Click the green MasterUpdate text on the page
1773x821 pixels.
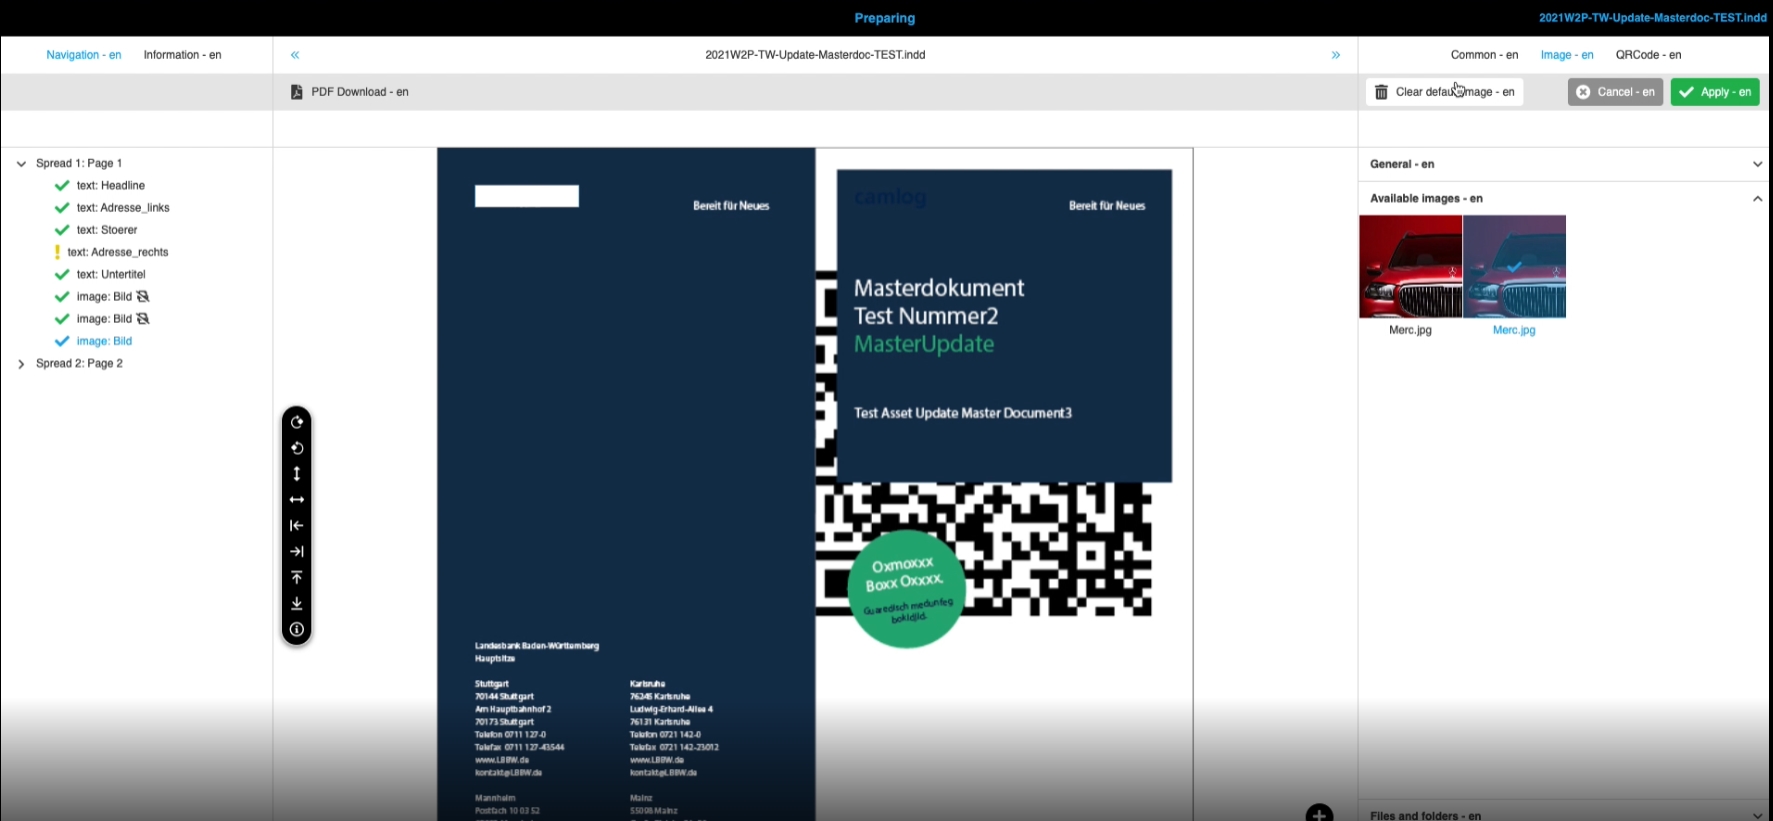coord(924,344)
